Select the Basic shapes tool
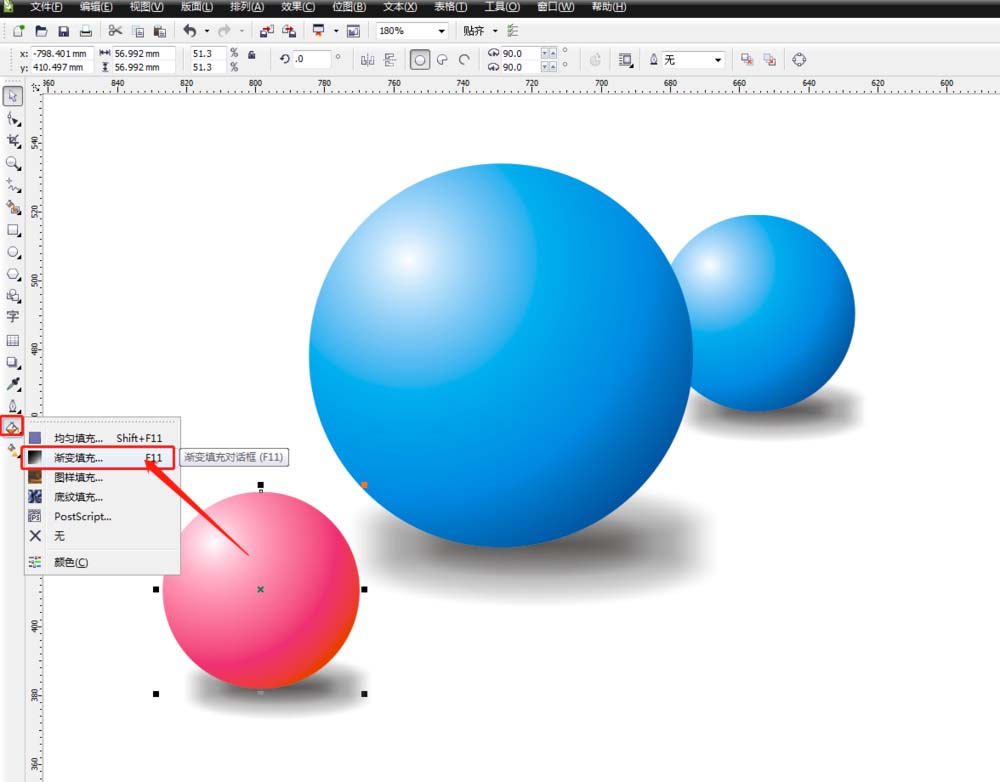1000x782 pixels. 13,296
